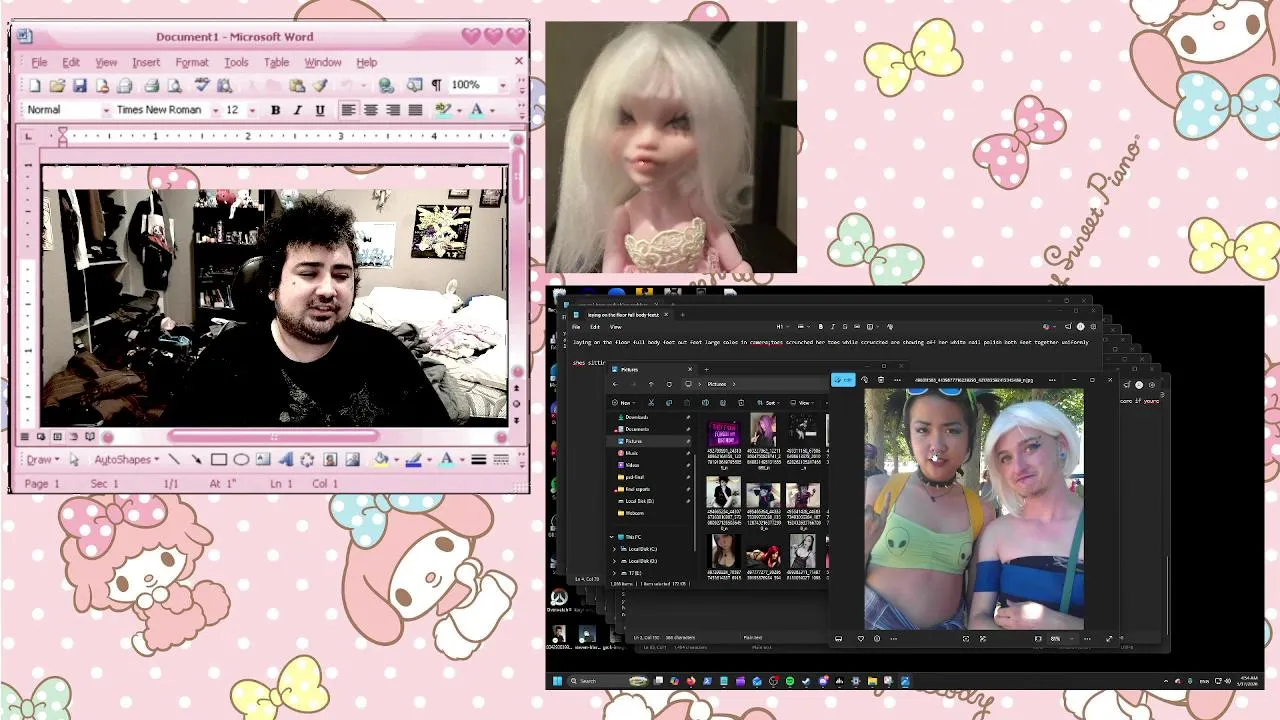Open Word's Help menu

tap(367, 62)
